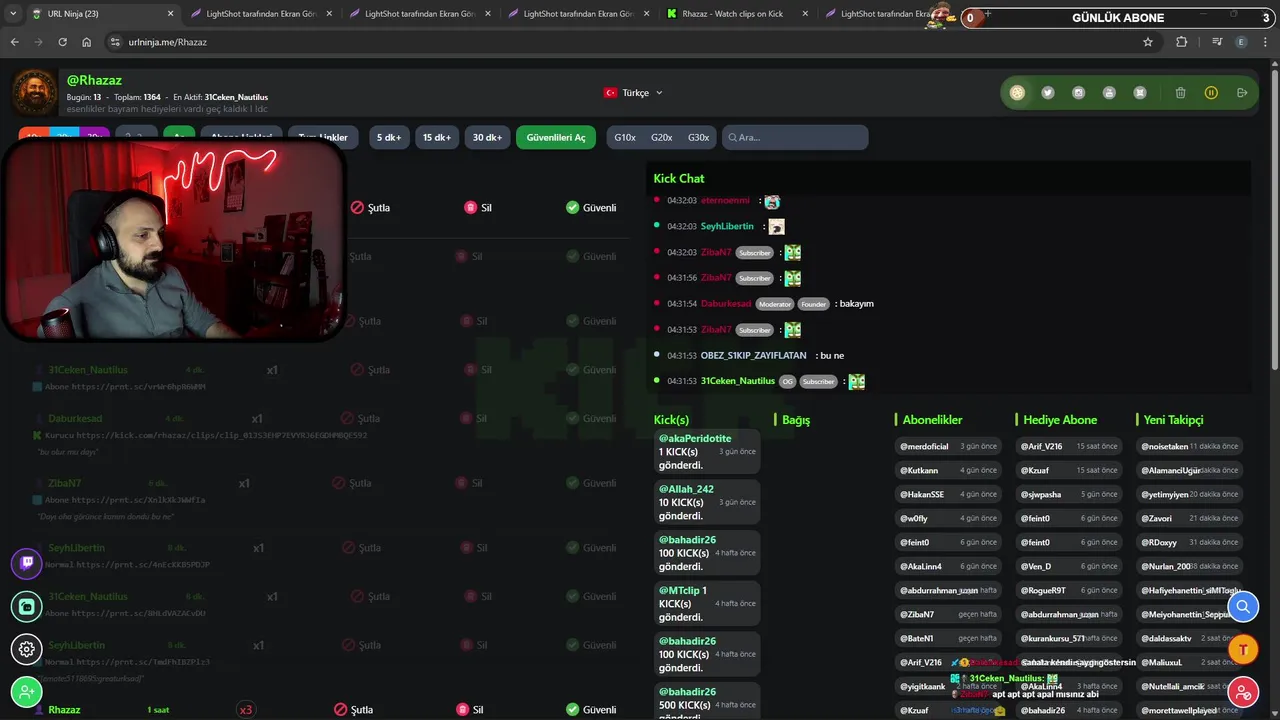1280x720 pixels.
Task: Open the Türkçe language dropdown
Action: (x=633, y=93)
